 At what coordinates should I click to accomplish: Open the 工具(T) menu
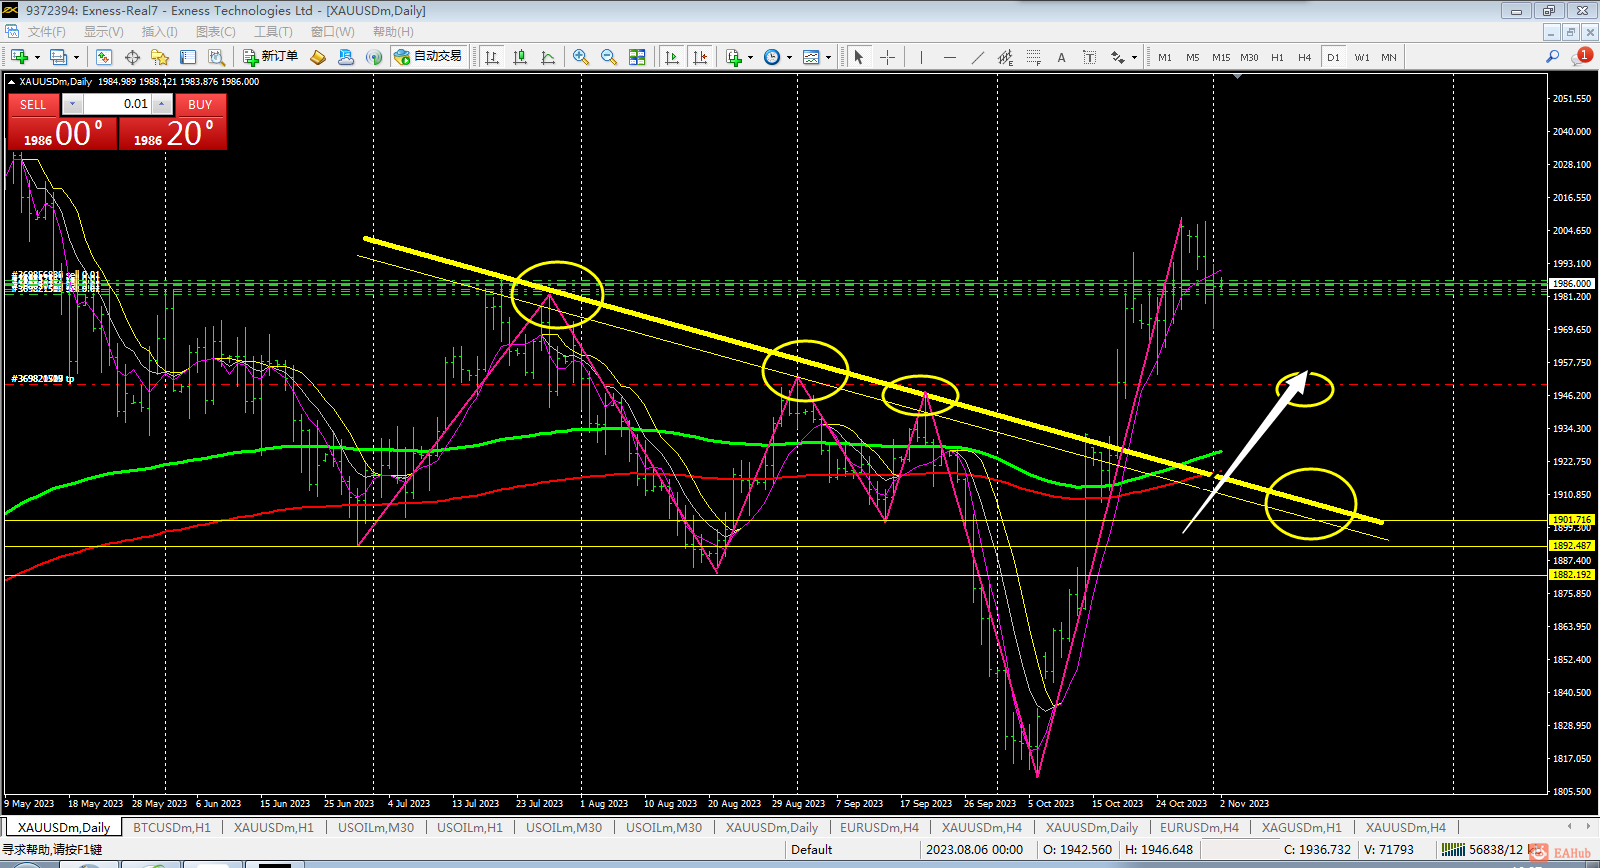tap(273, 32)
